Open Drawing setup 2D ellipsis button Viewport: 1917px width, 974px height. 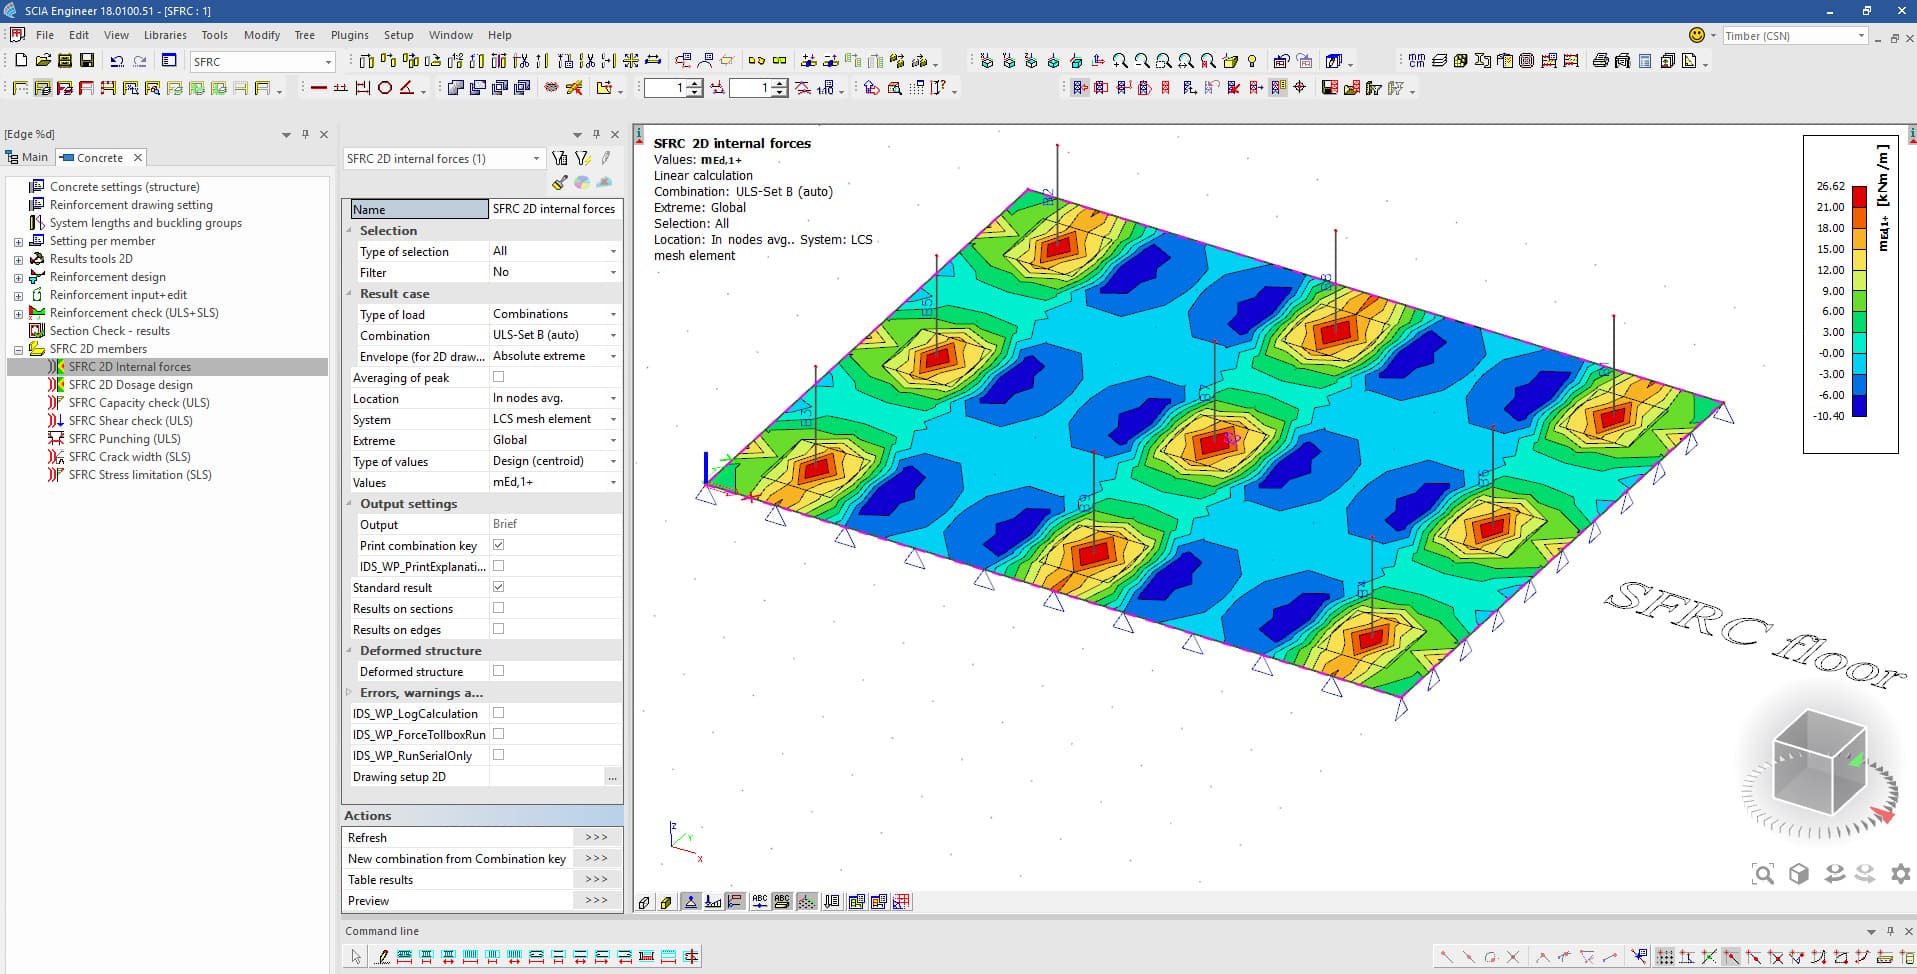coord(612,777)
